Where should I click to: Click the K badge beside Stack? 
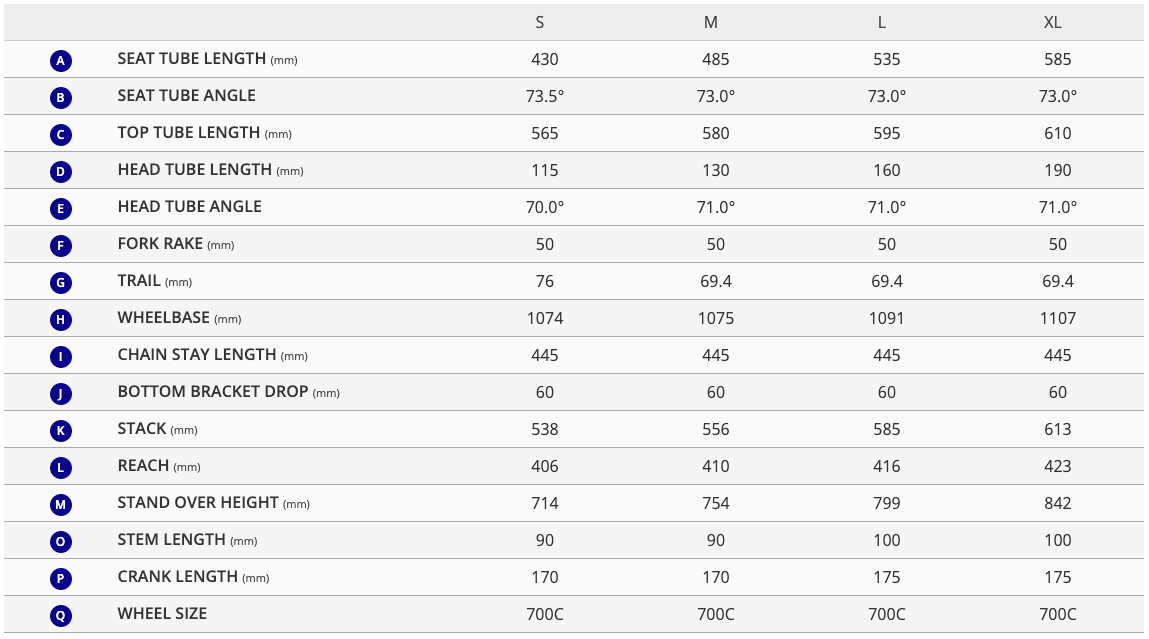coord(61,430)
